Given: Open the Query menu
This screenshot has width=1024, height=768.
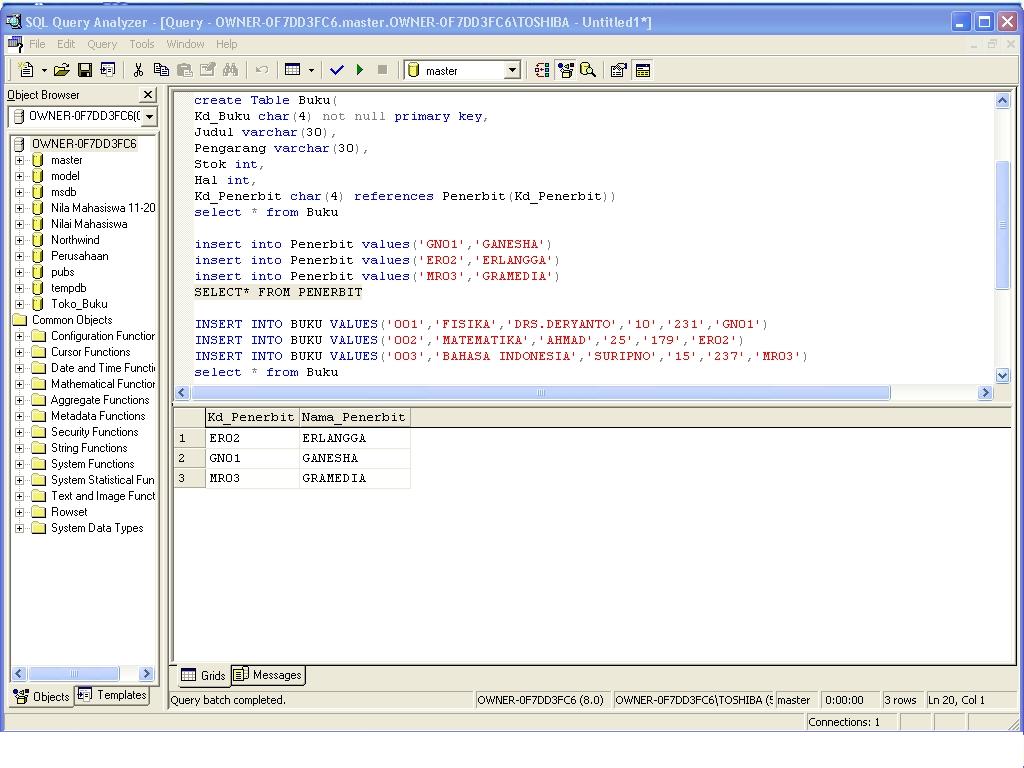Looking at the screenshot, I should pos(102,44).
